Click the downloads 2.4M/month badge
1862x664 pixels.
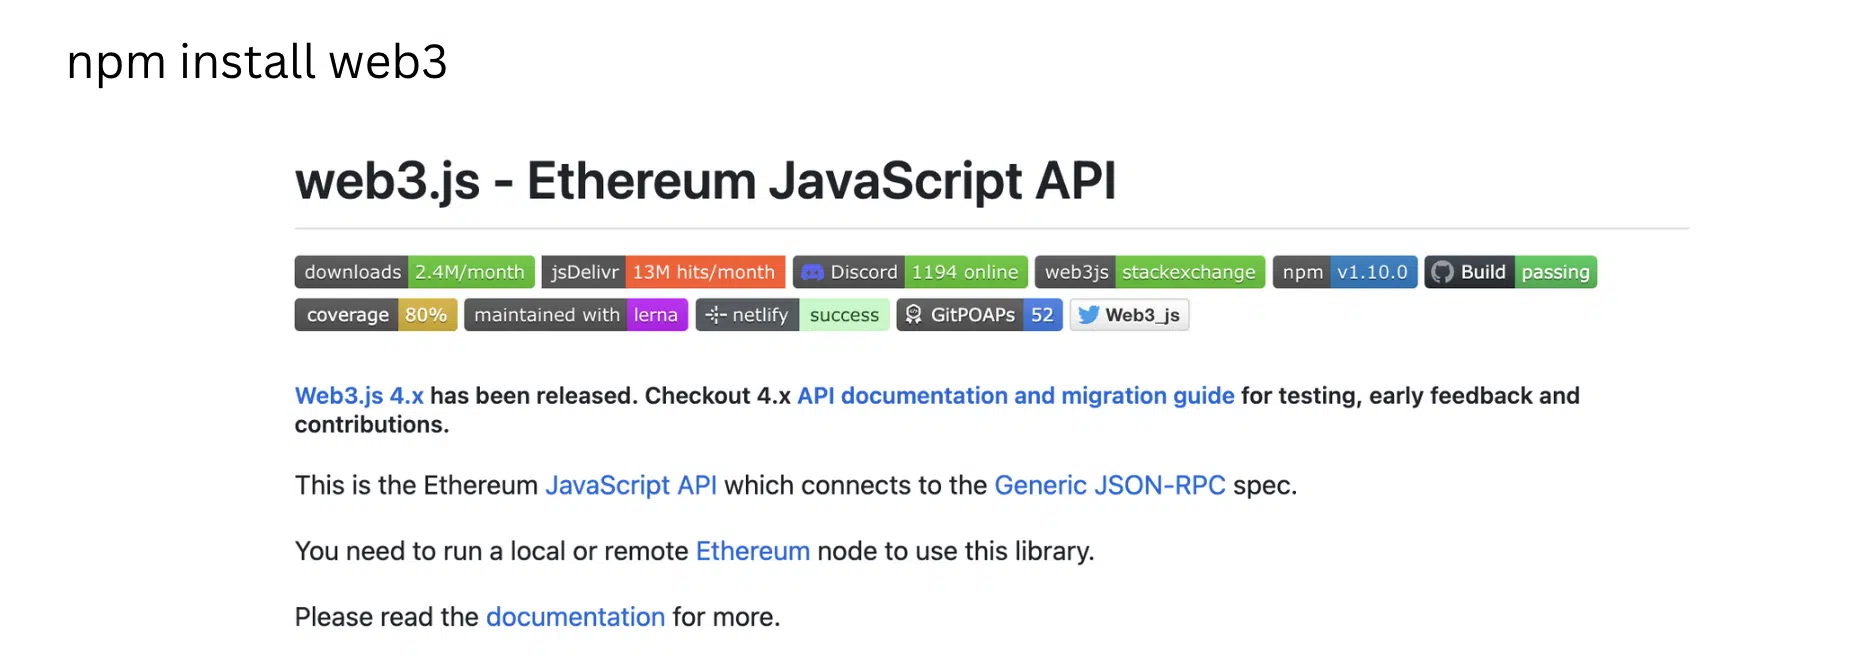tap(414, 272)
